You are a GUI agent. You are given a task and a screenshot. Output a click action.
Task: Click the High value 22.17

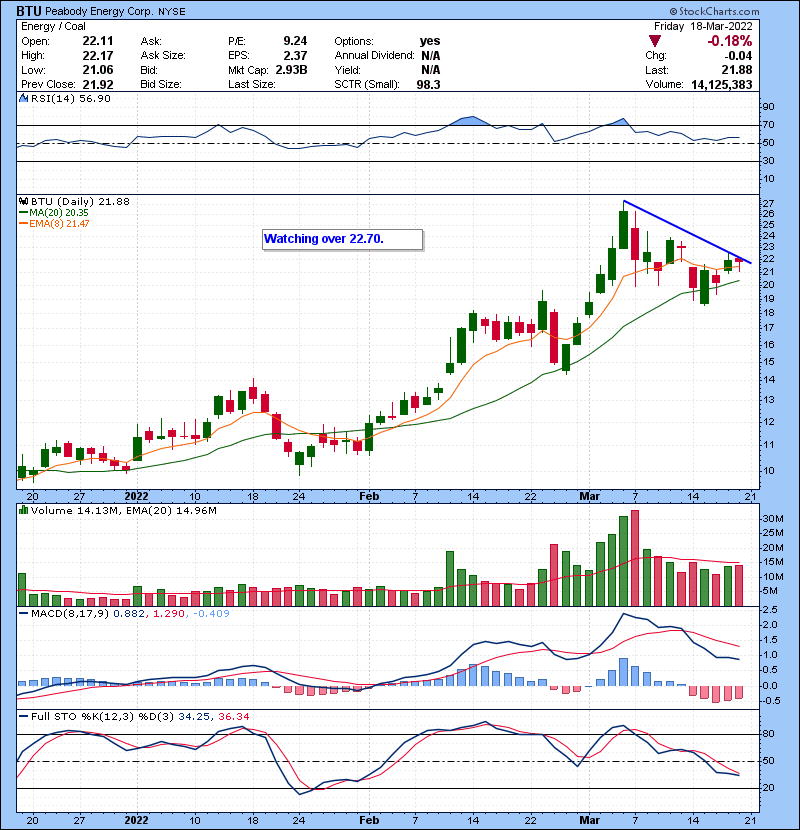click(98, 55)
